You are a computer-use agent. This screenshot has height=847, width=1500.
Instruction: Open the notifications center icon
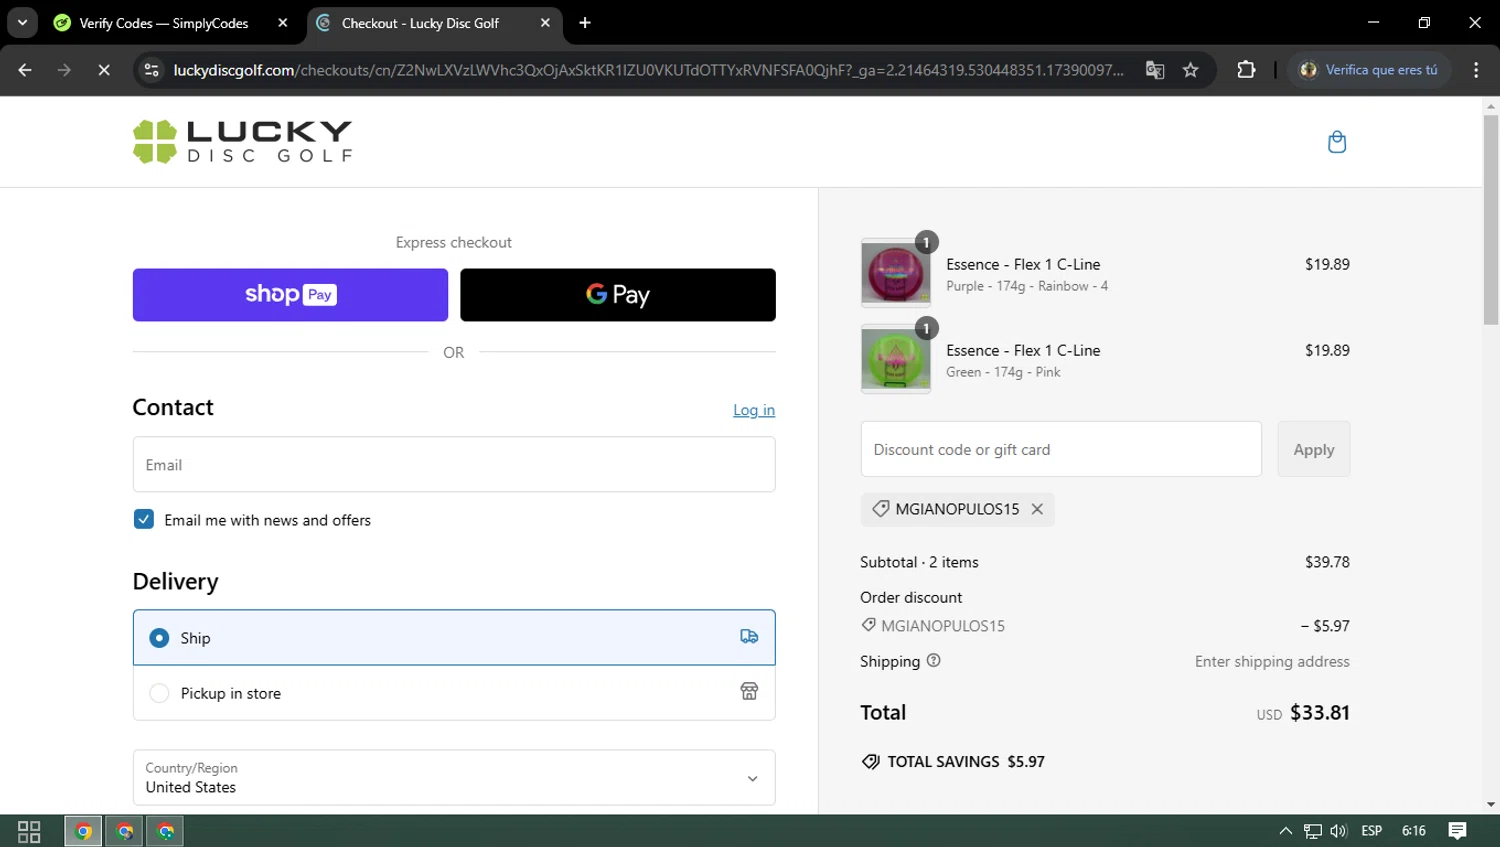coord(1457,831)
